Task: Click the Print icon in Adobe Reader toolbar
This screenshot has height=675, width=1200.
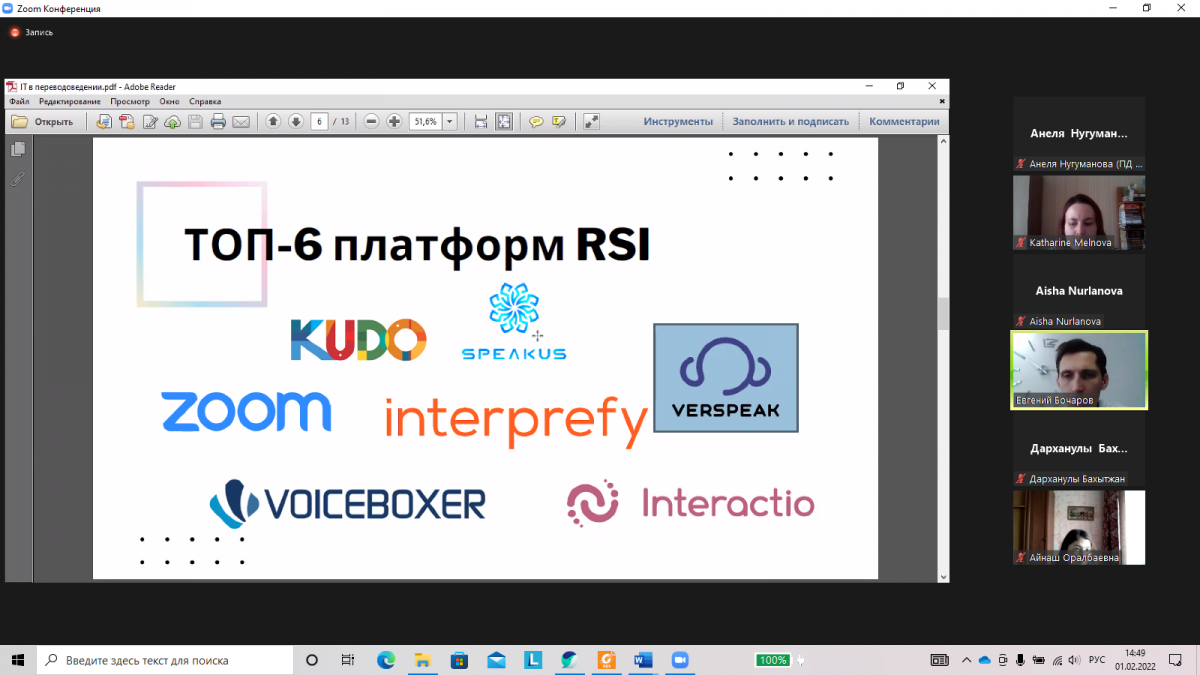Action: [218, 122]
